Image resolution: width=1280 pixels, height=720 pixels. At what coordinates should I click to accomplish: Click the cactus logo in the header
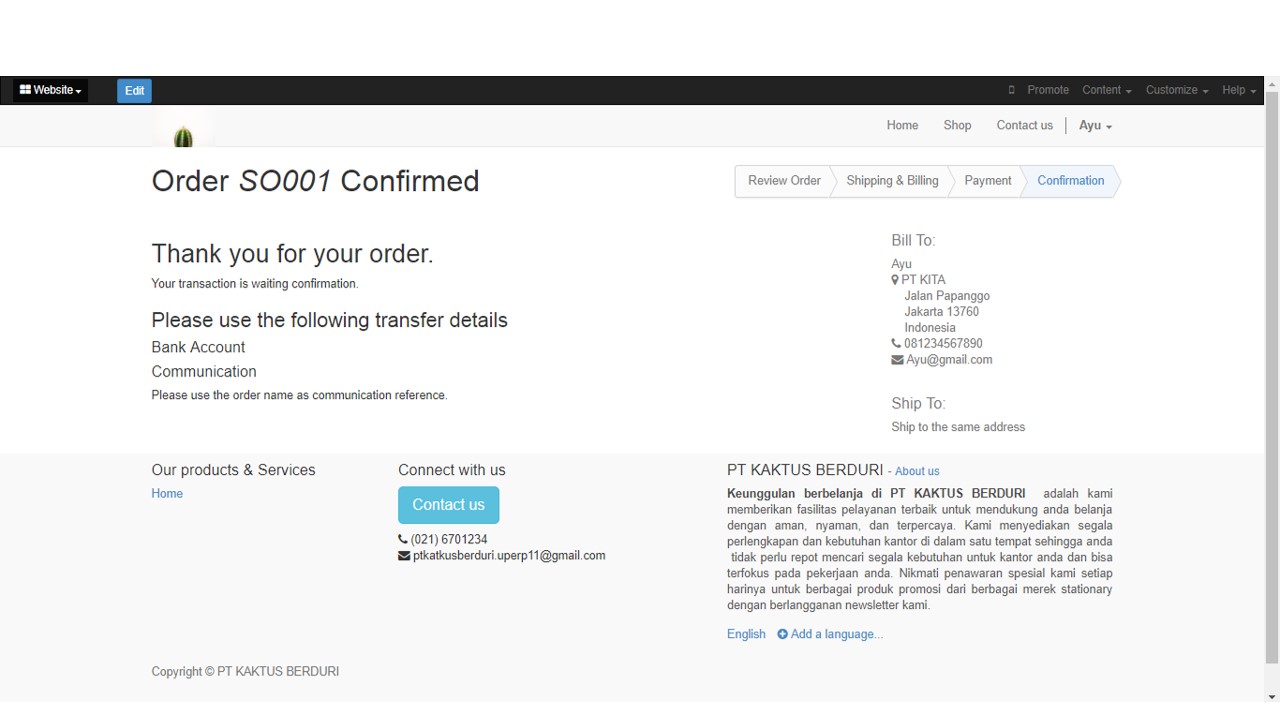(x=183, y=136)
